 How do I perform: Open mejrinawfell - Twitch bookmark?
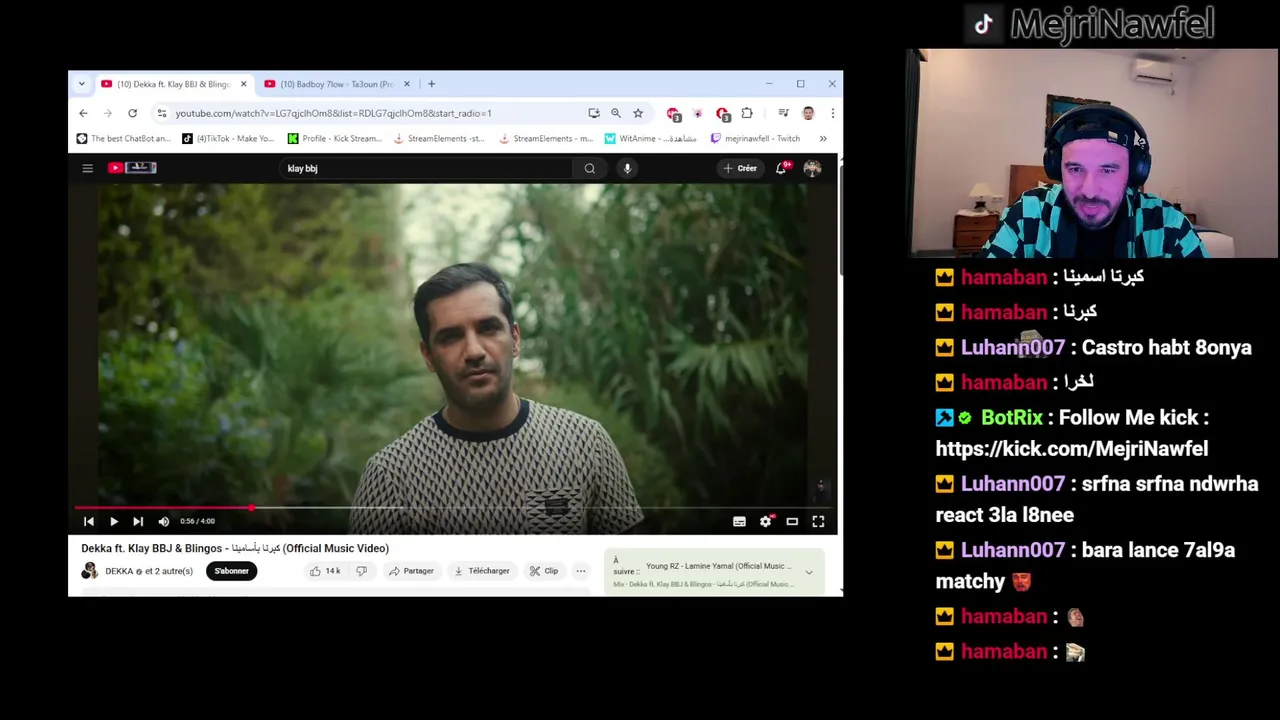point(756,139)
